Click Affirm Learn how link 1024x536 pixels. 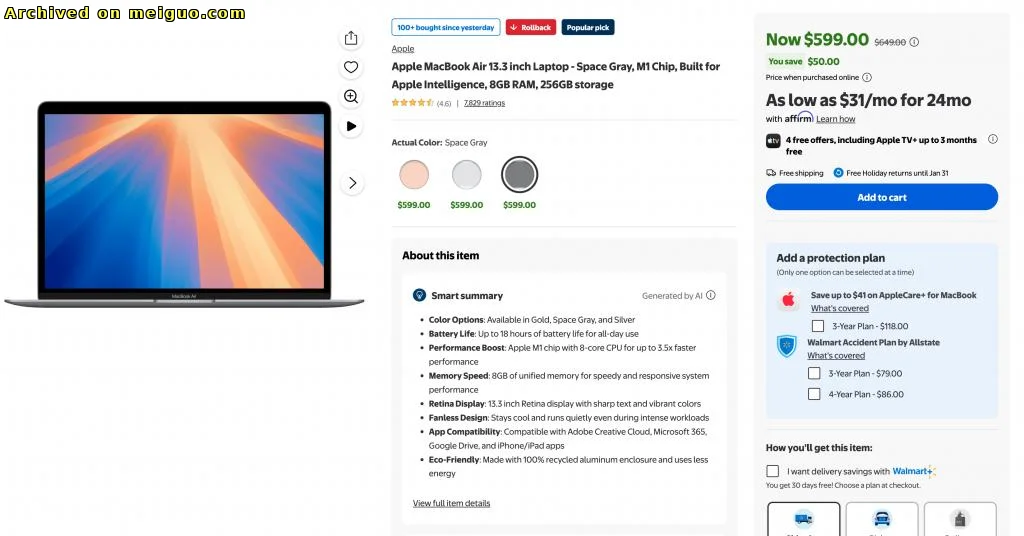point(835,119)
